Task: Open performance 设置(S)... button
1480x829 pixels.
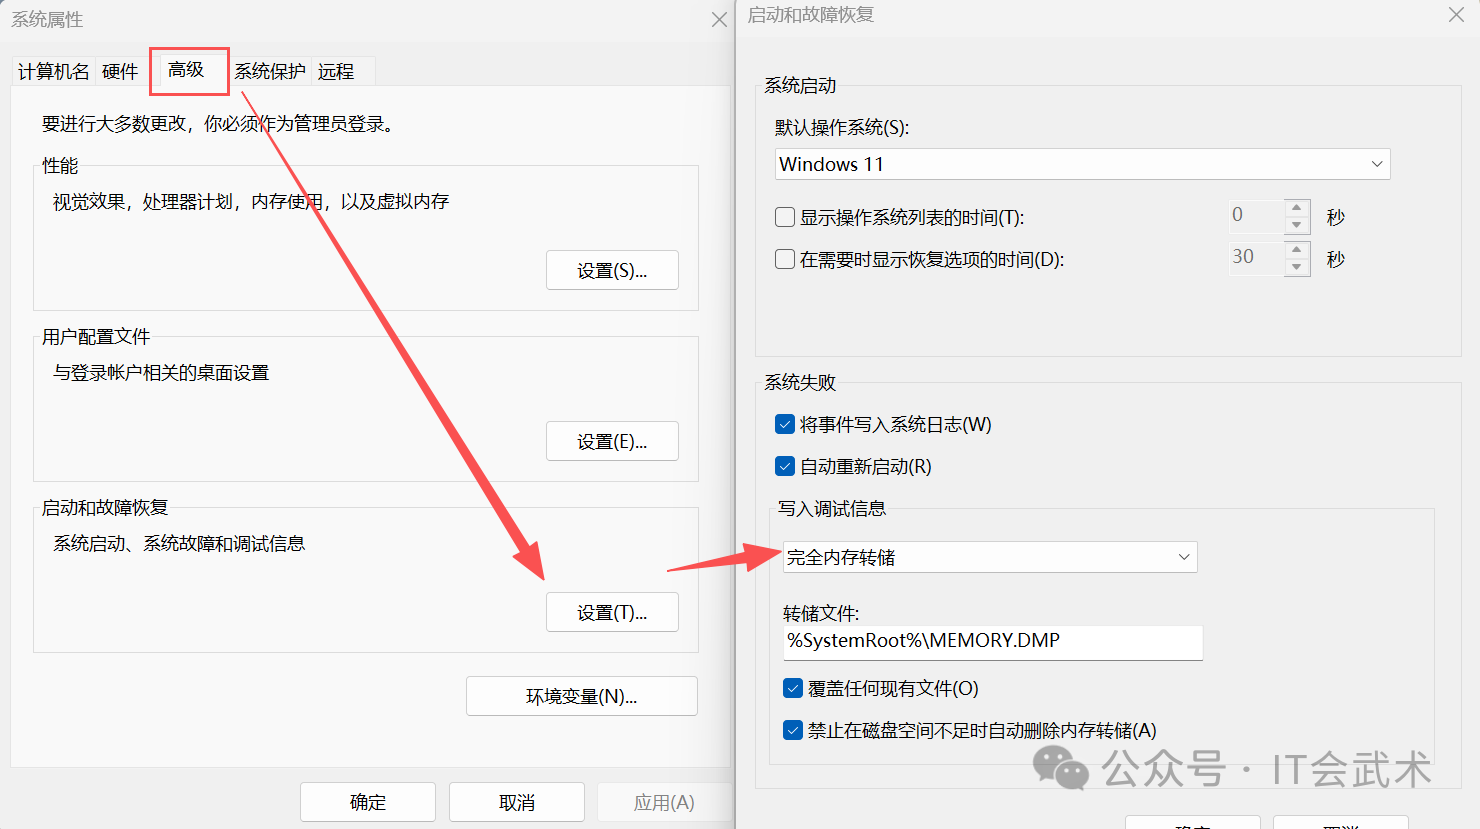Action: (612, 270)
